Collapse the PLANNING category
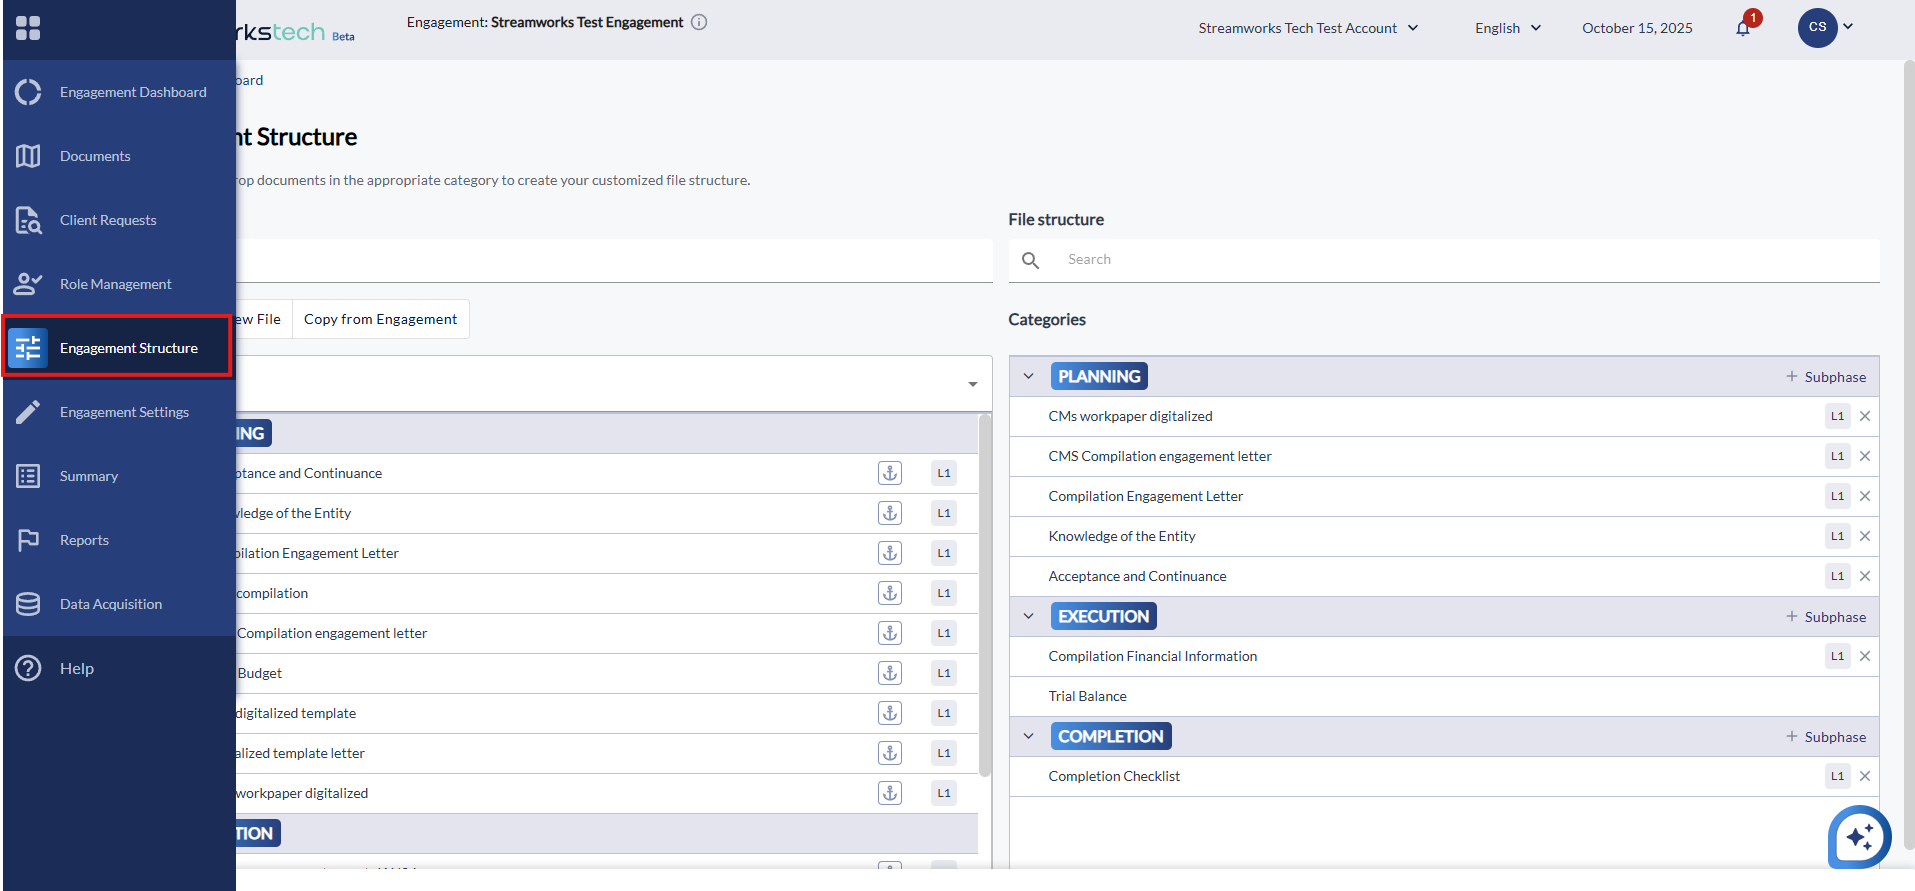 click(x=1028, y=376)
